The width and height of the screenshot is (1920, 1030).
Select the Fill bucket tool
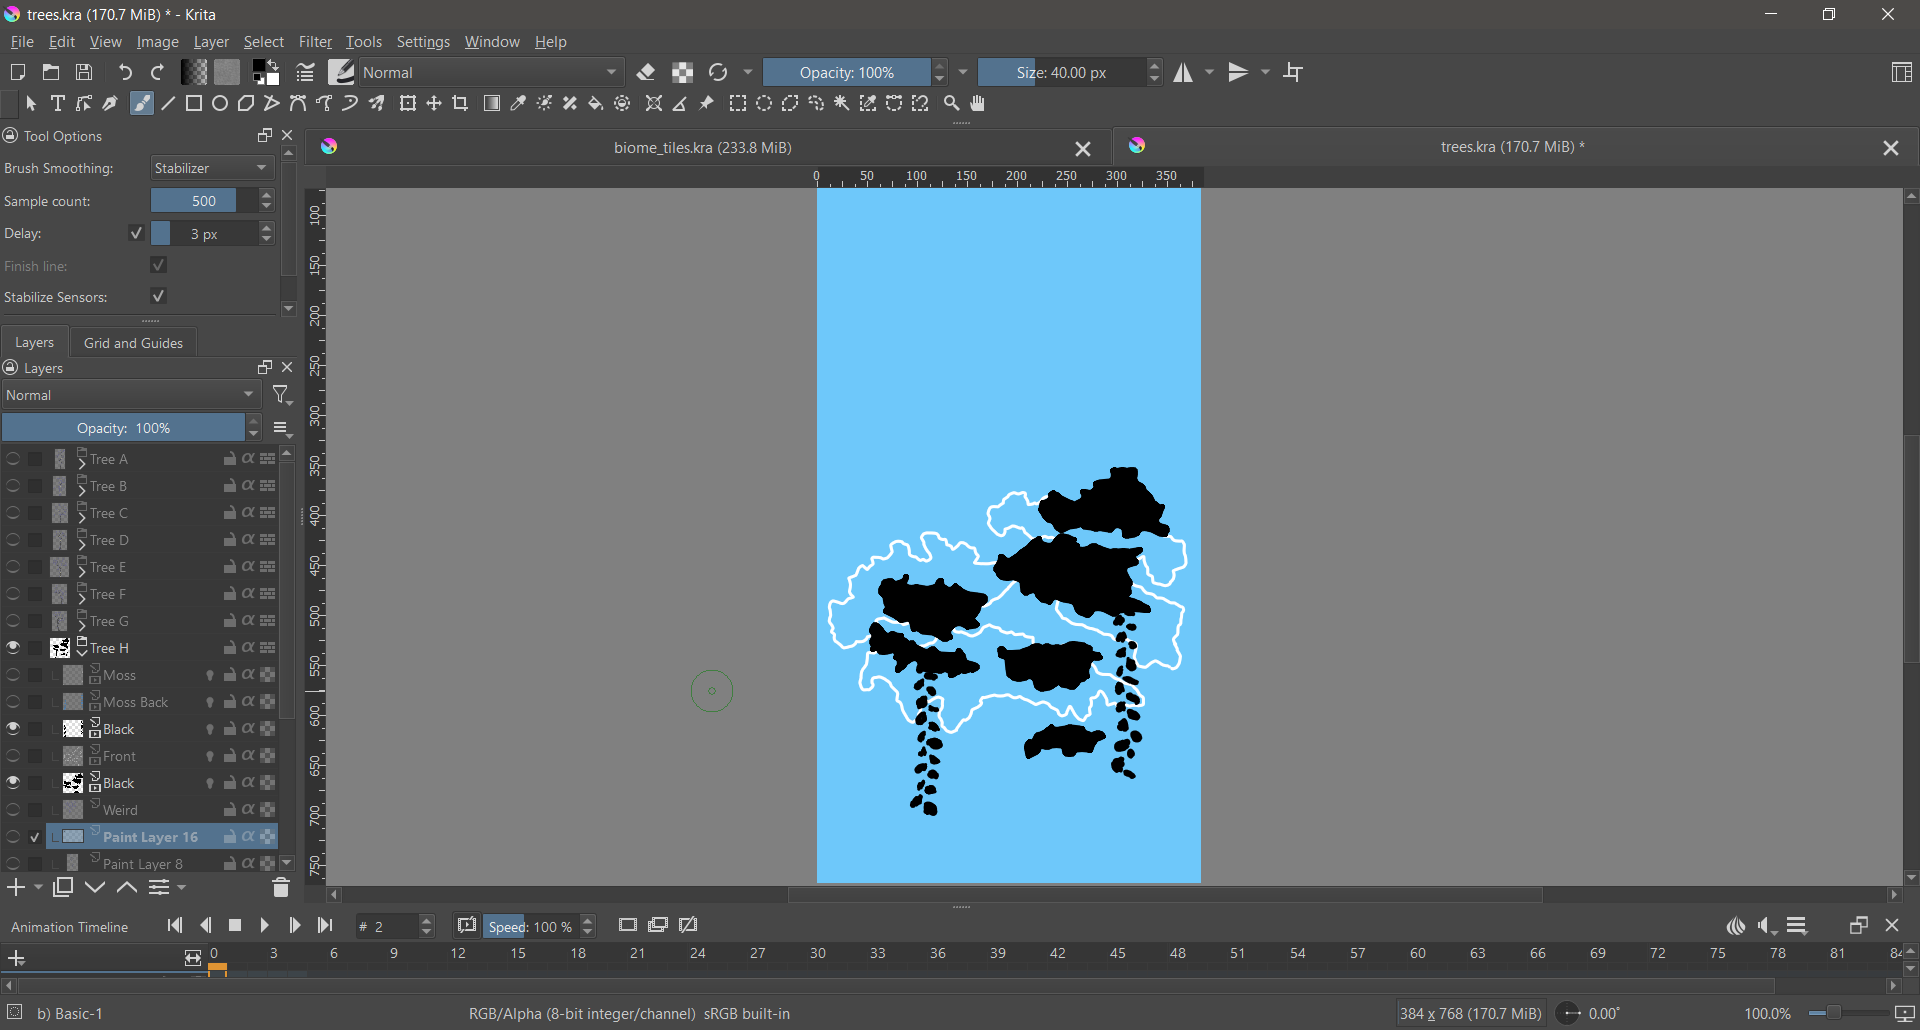[596, 104]
